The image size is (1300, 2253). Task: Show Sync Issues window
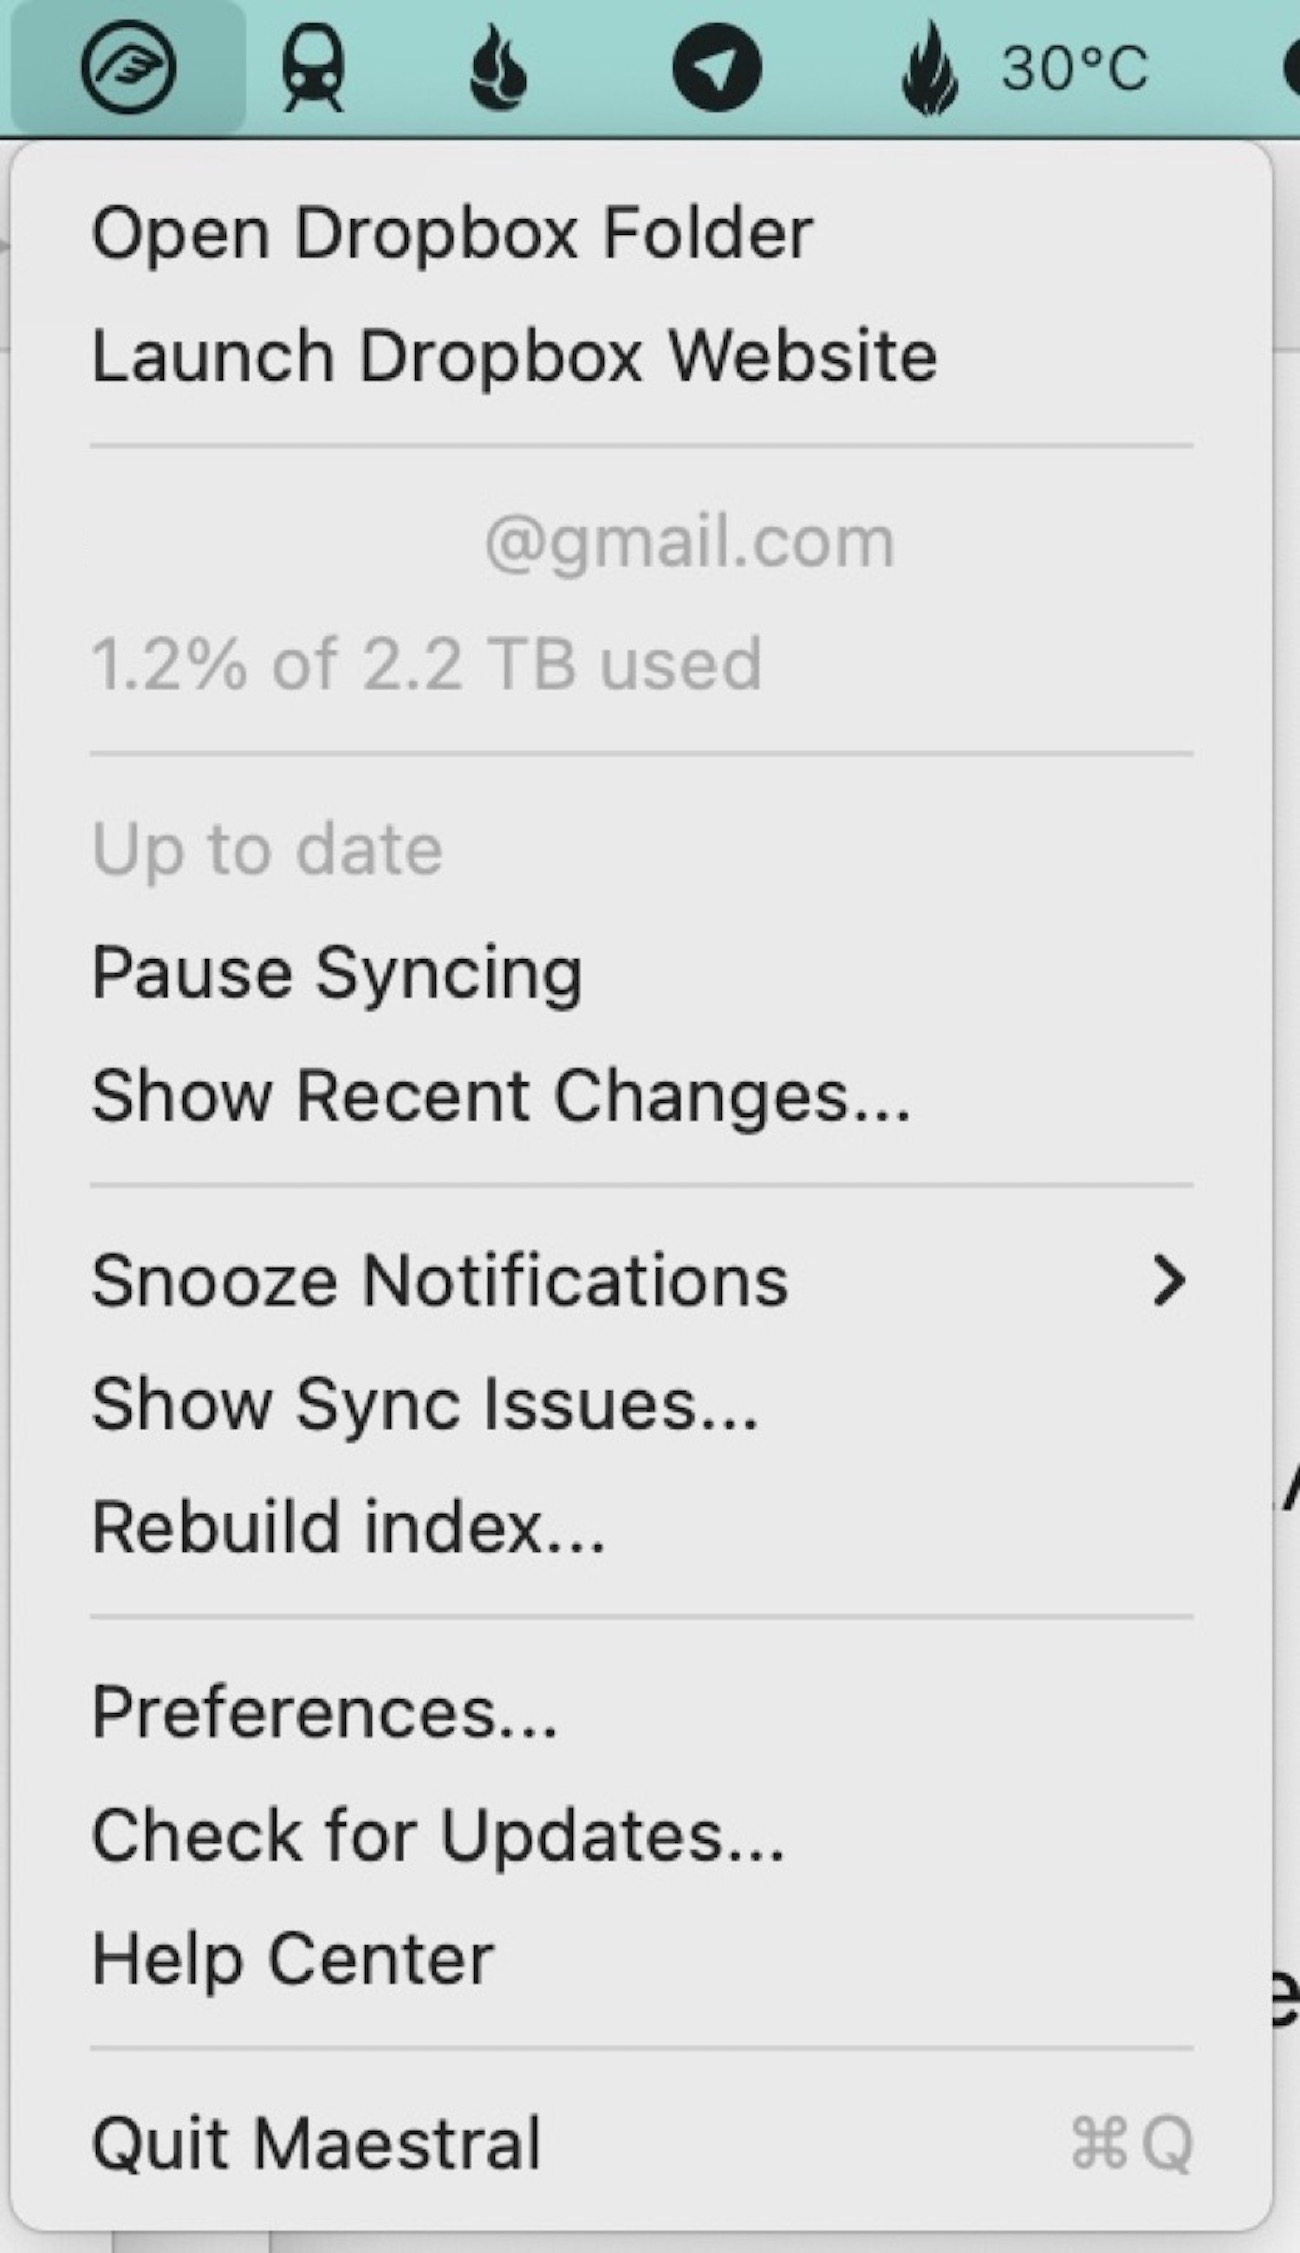coord(425,1403)
